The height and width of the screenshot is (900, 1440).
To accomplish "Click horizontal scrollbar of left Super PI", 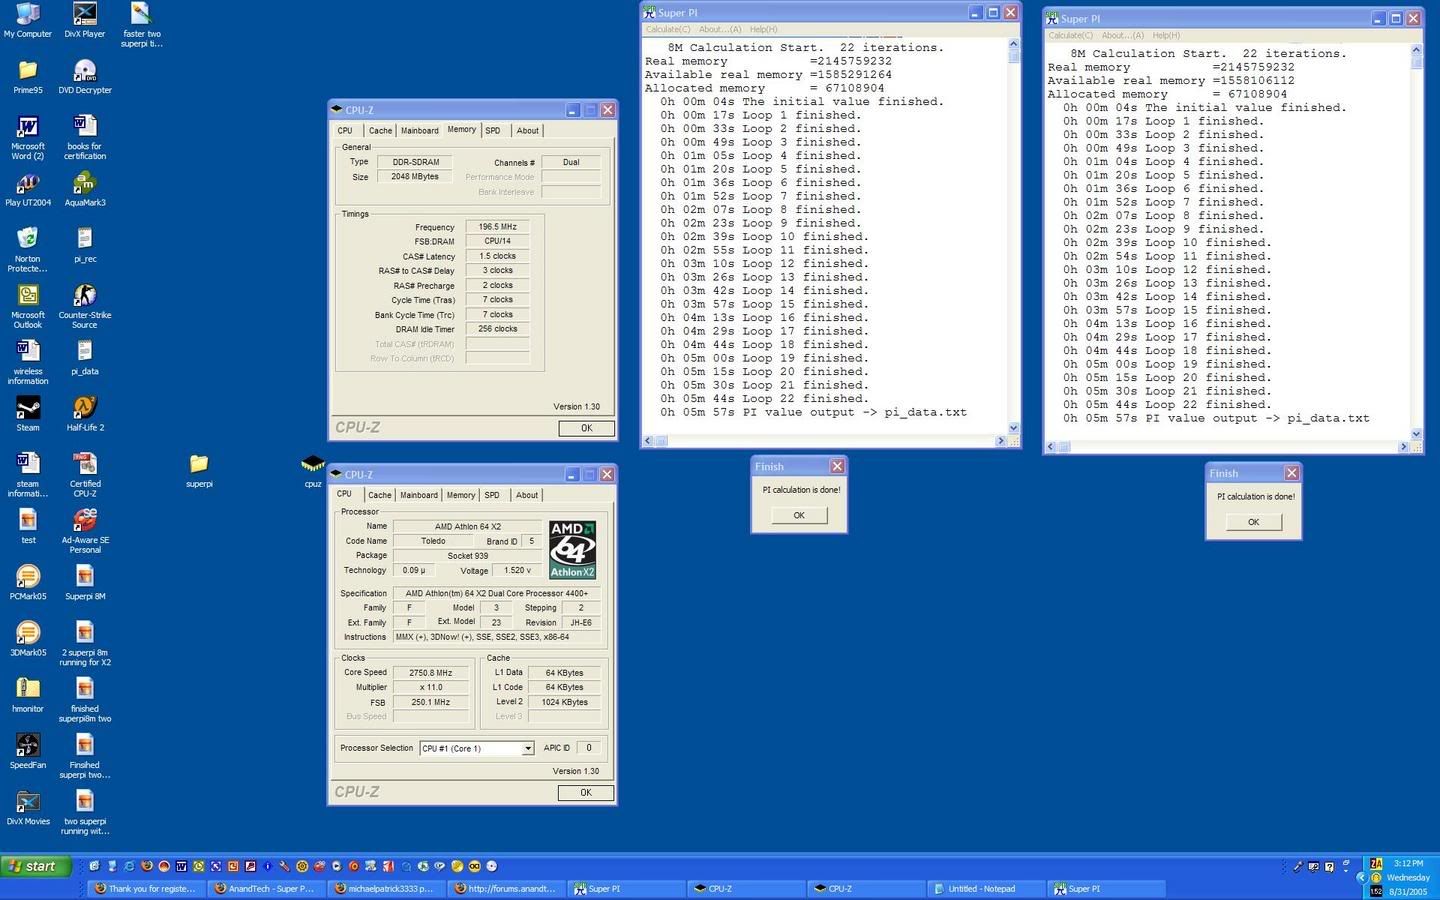I will tap(824, 441).
